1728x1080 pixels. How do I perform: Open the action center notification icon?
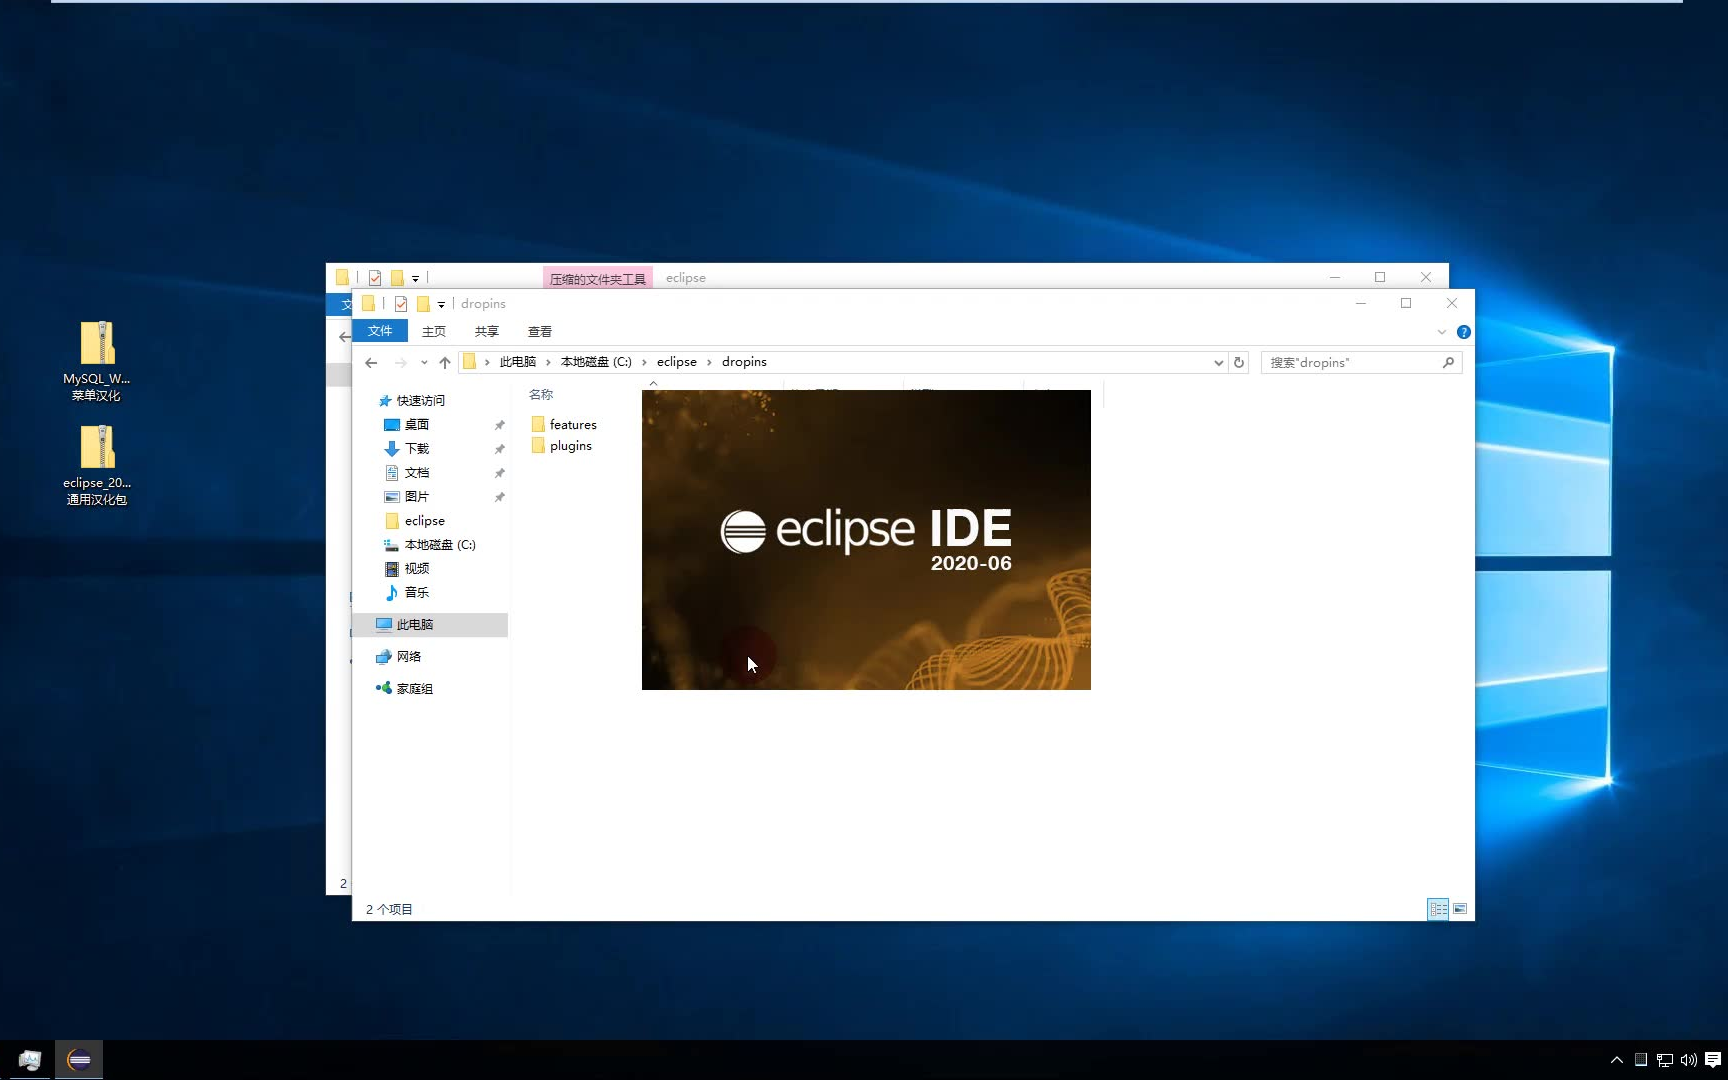[1712, 1060]
